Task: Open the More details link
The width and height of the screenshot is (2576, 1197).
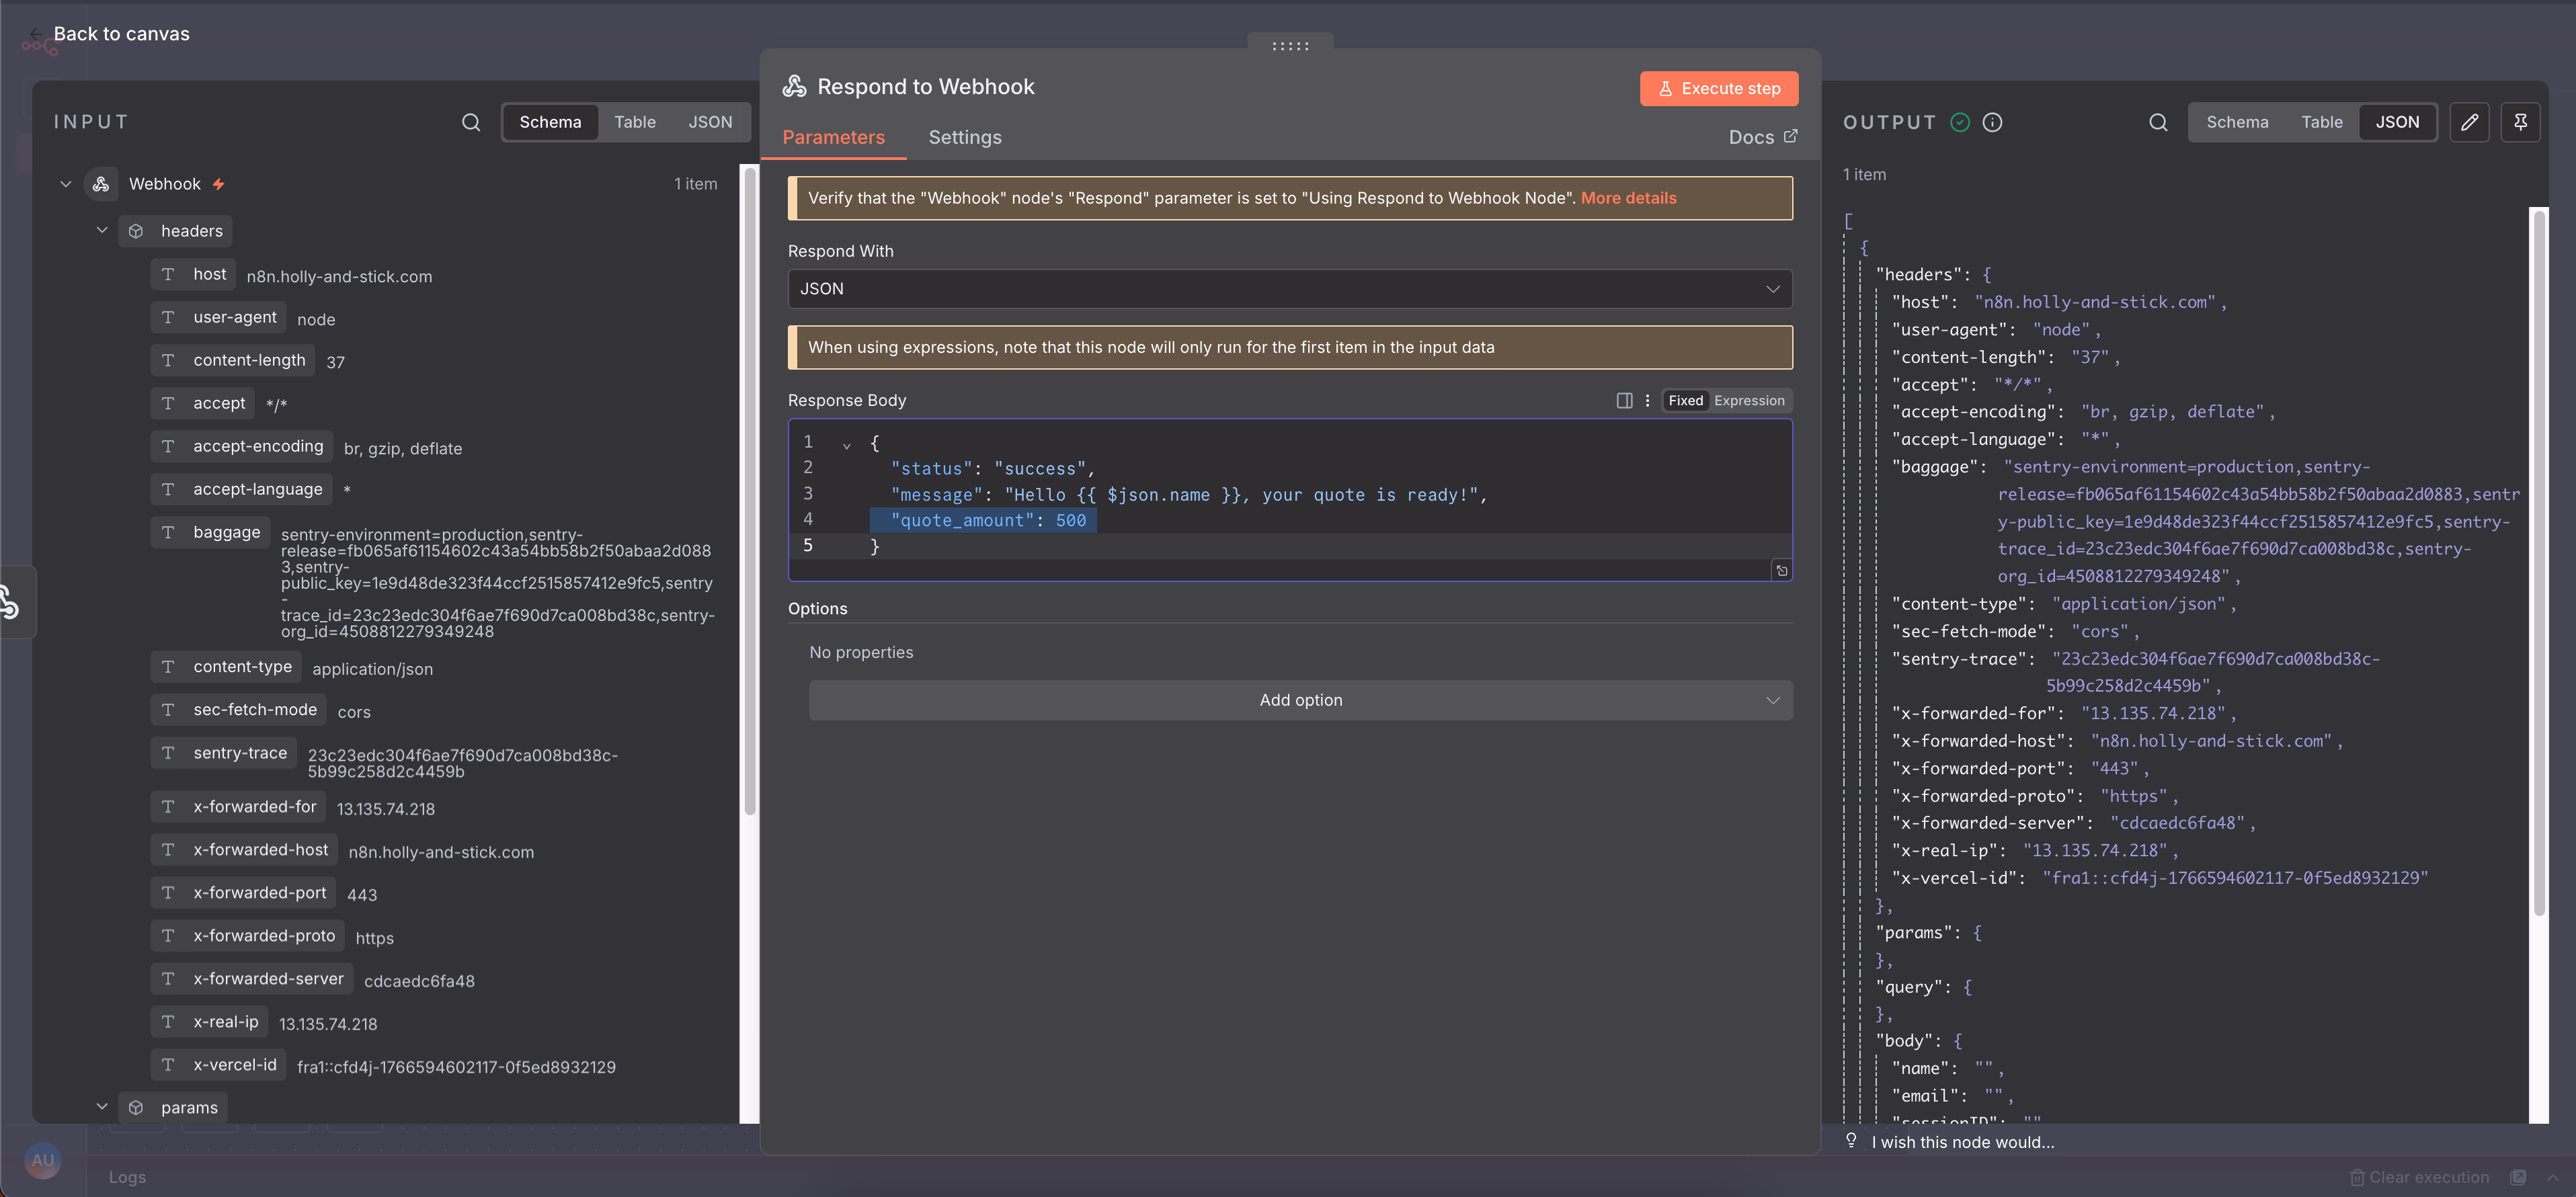Action: pyautogui.click(x=1628, y=198)
